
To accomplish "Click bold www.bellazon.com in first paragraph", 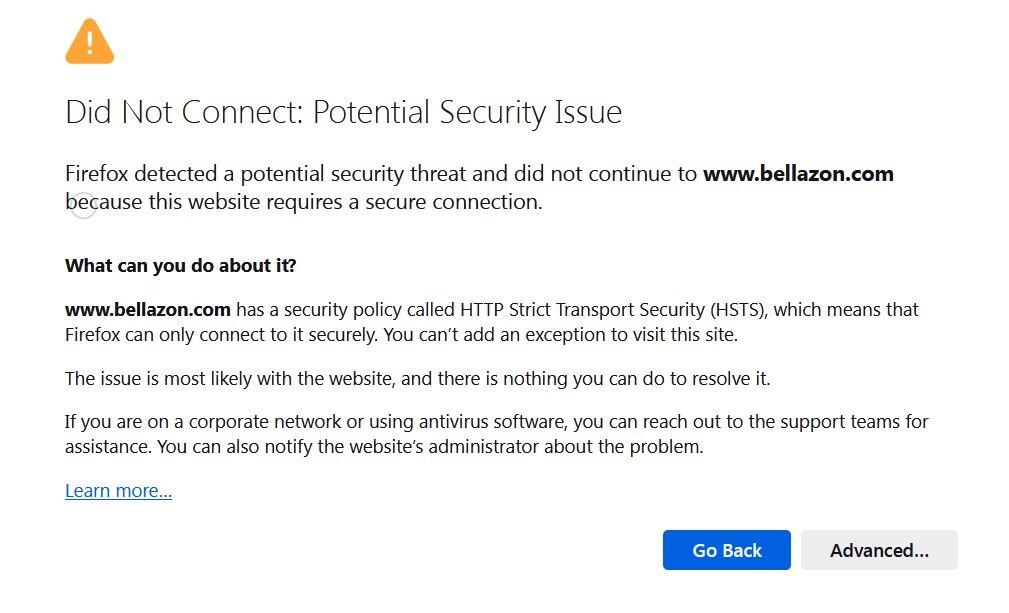I will pyautogui.click(x=798, y=174).
